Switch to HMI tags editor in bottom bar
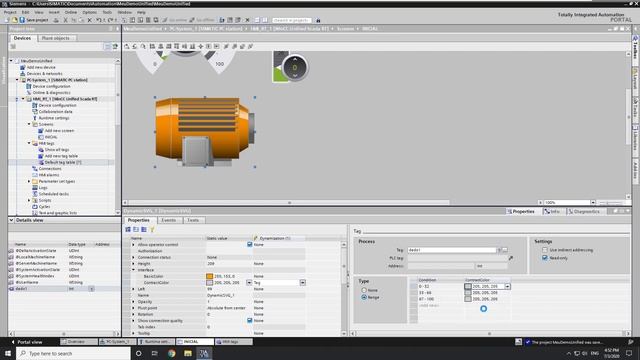 coord(233,342)
